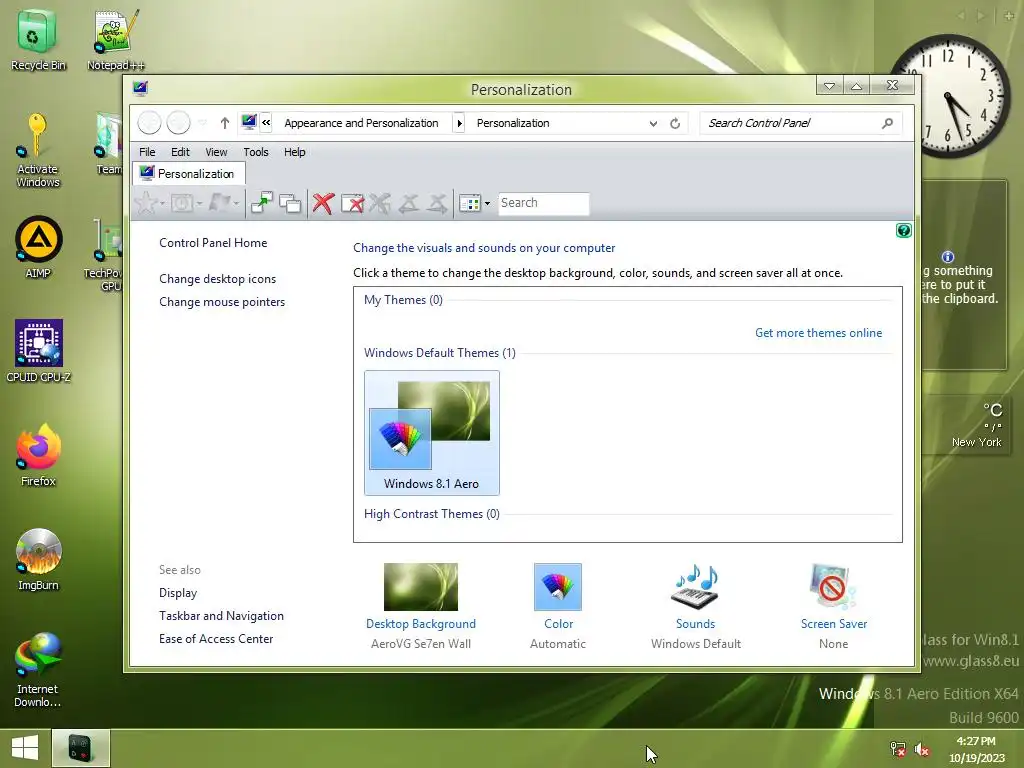
Task: Open the Activate Windows desktop shortcut
Action: click(37, 150)
